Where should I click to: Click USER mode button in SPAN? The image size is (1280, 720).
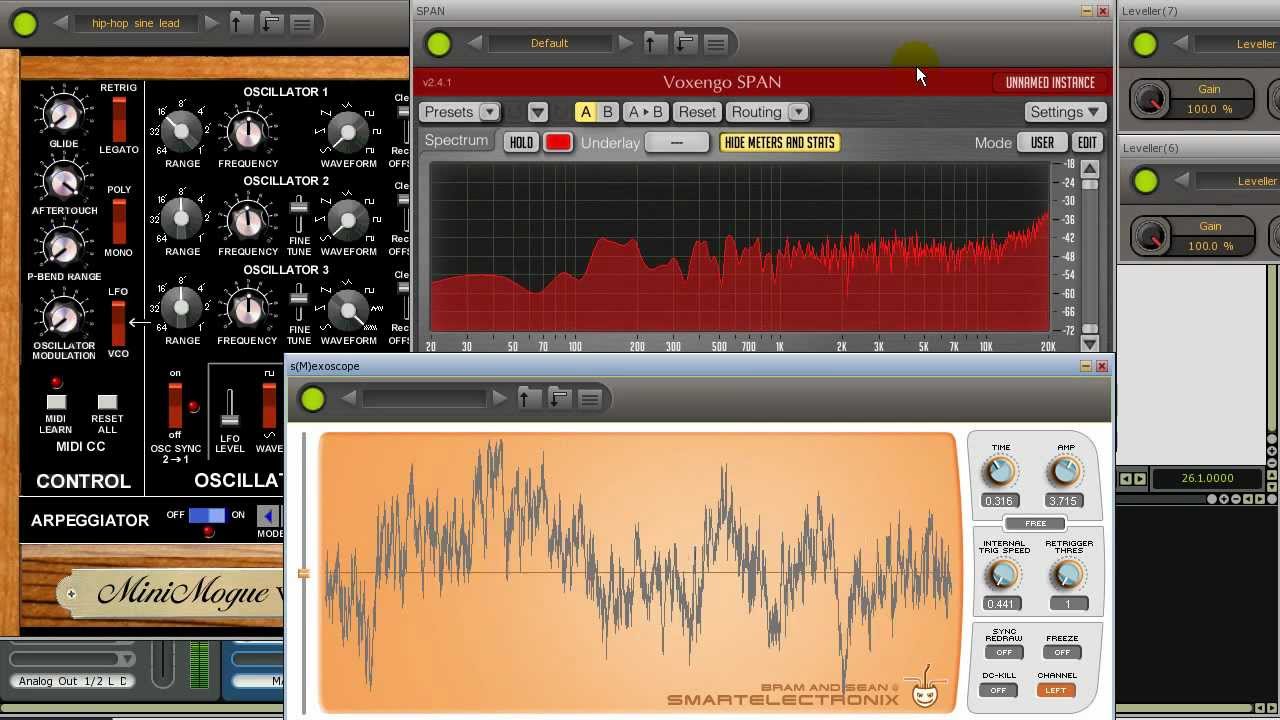click(x=1042, y=143)
